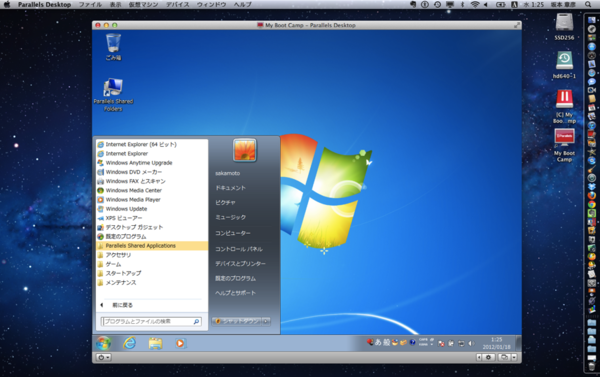Open the 表示 menu
The height and width of the screenshot is (377, 600).
click(x=116, y=5)
